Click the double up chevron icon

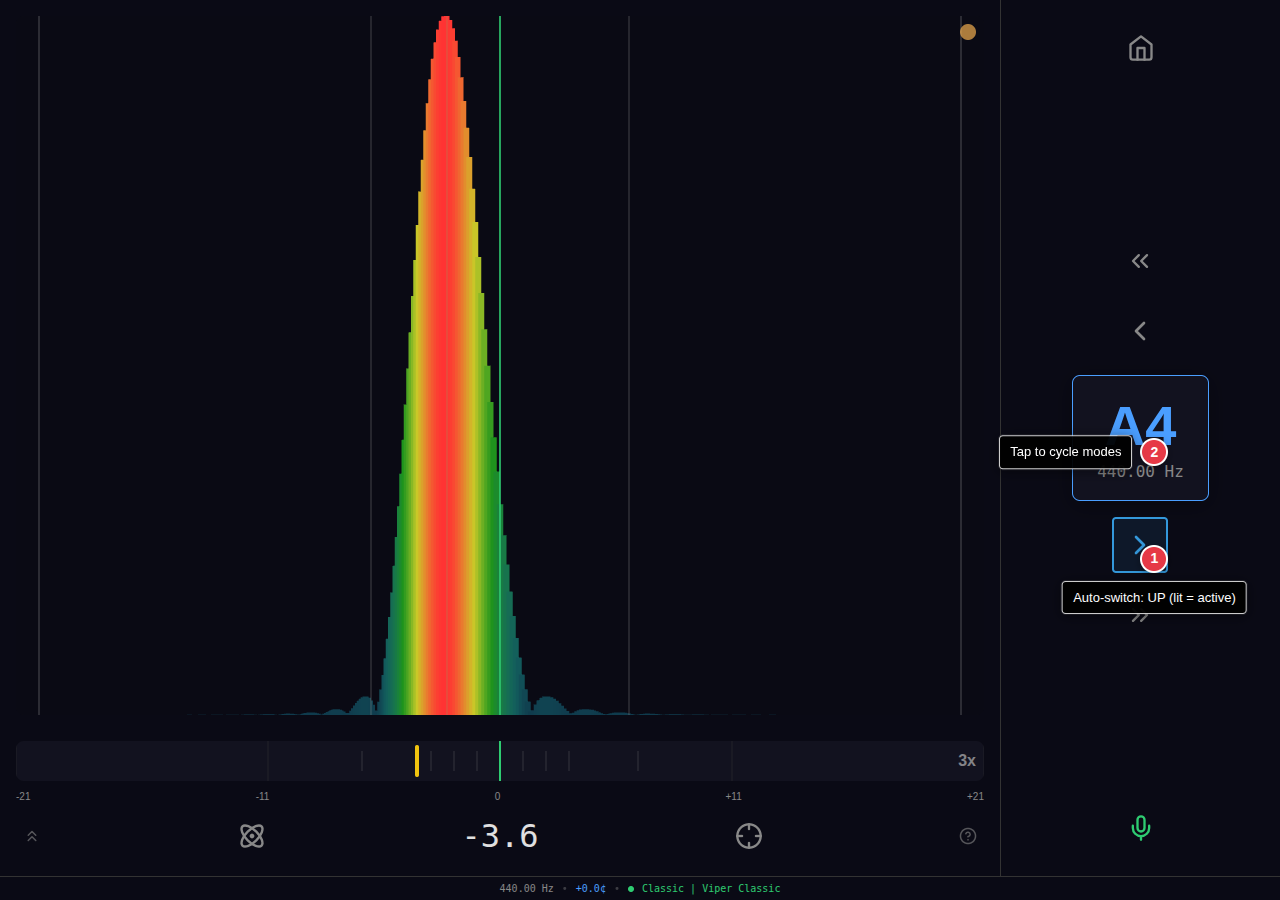(32, 836)
